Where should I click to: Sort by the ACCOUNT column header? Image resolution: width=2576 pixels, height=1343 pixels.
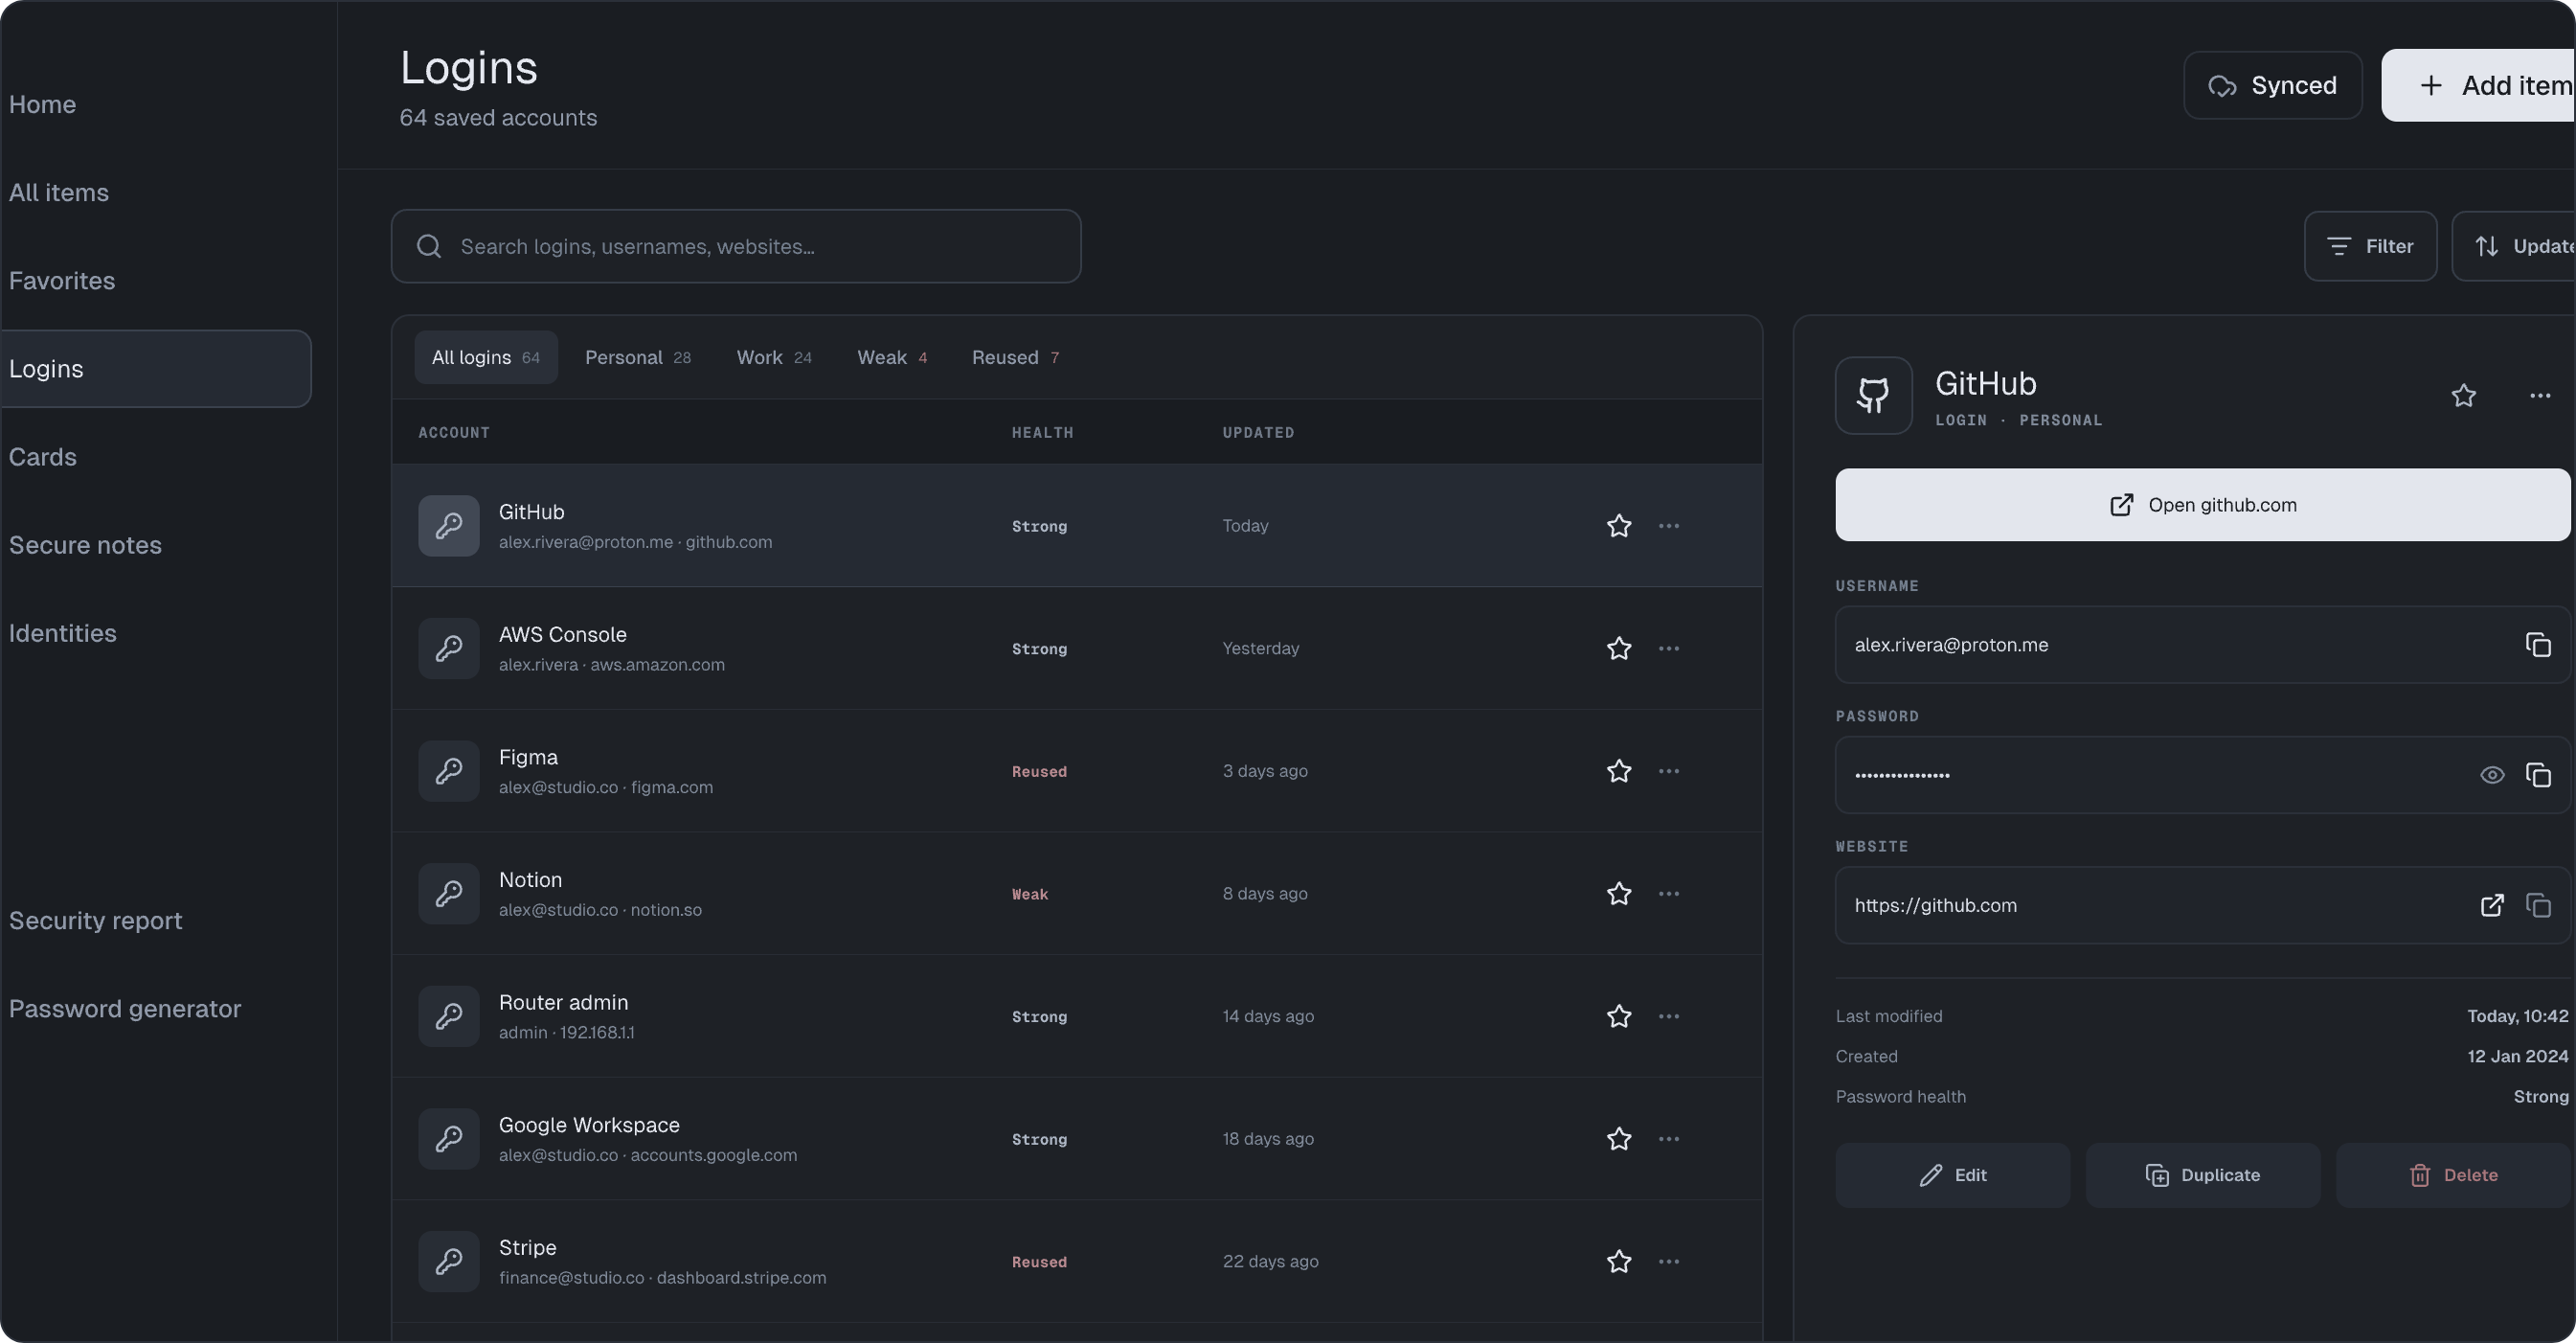454,432
